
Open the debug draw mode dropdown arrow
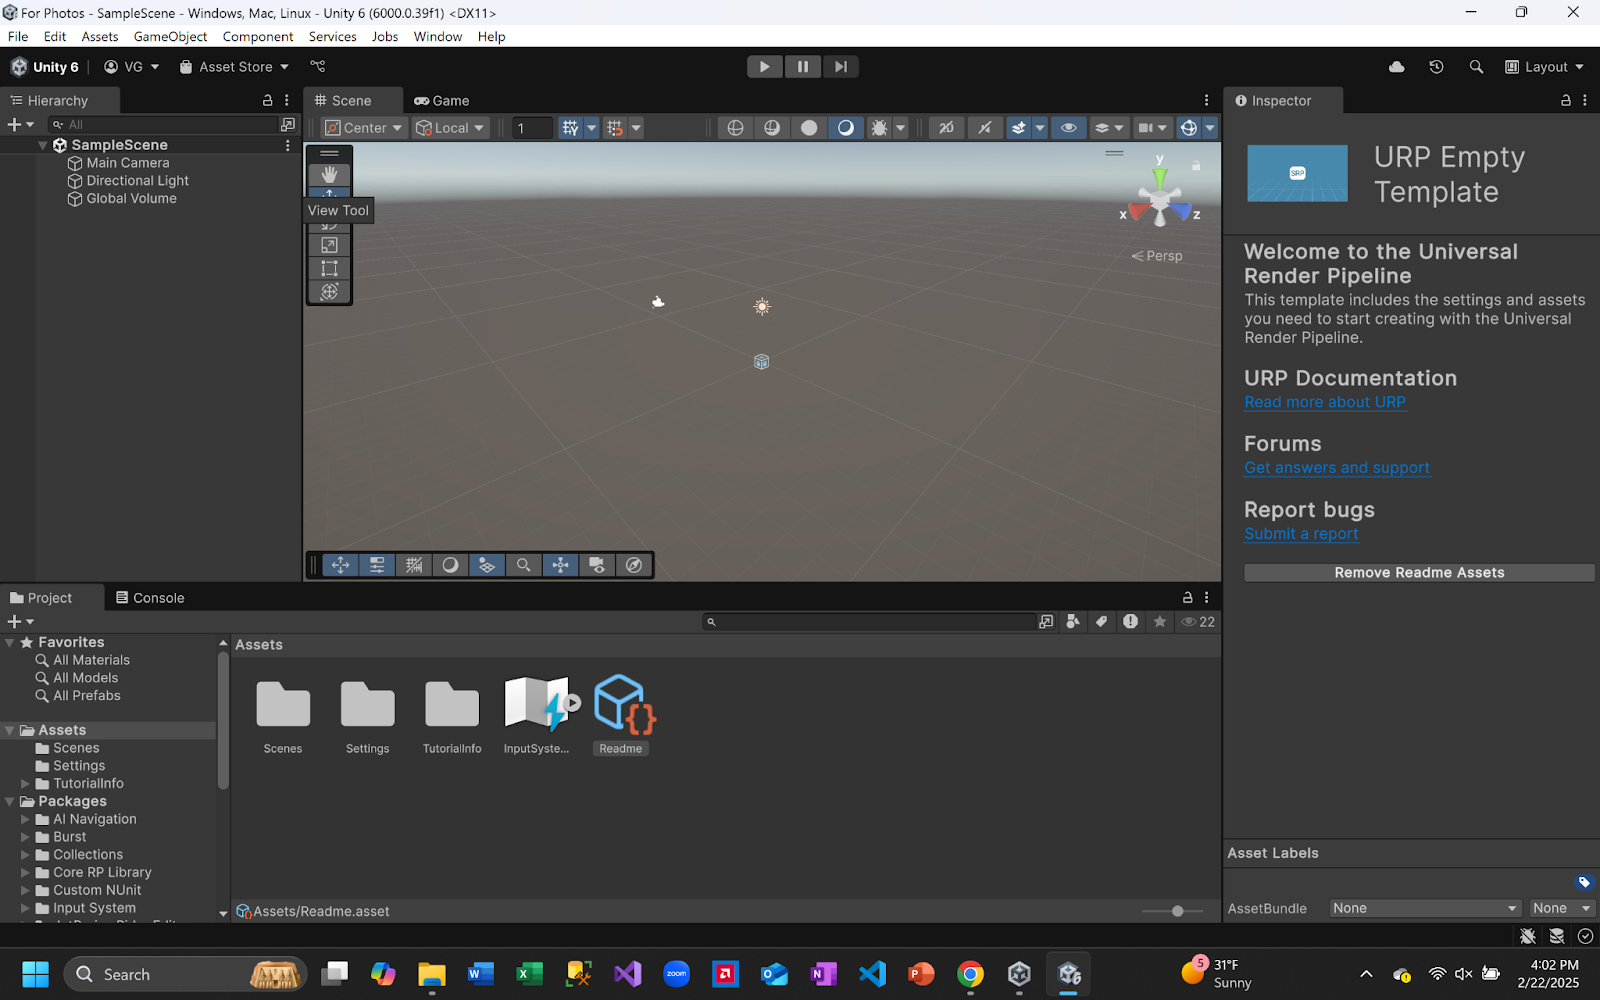click(901, 127)
